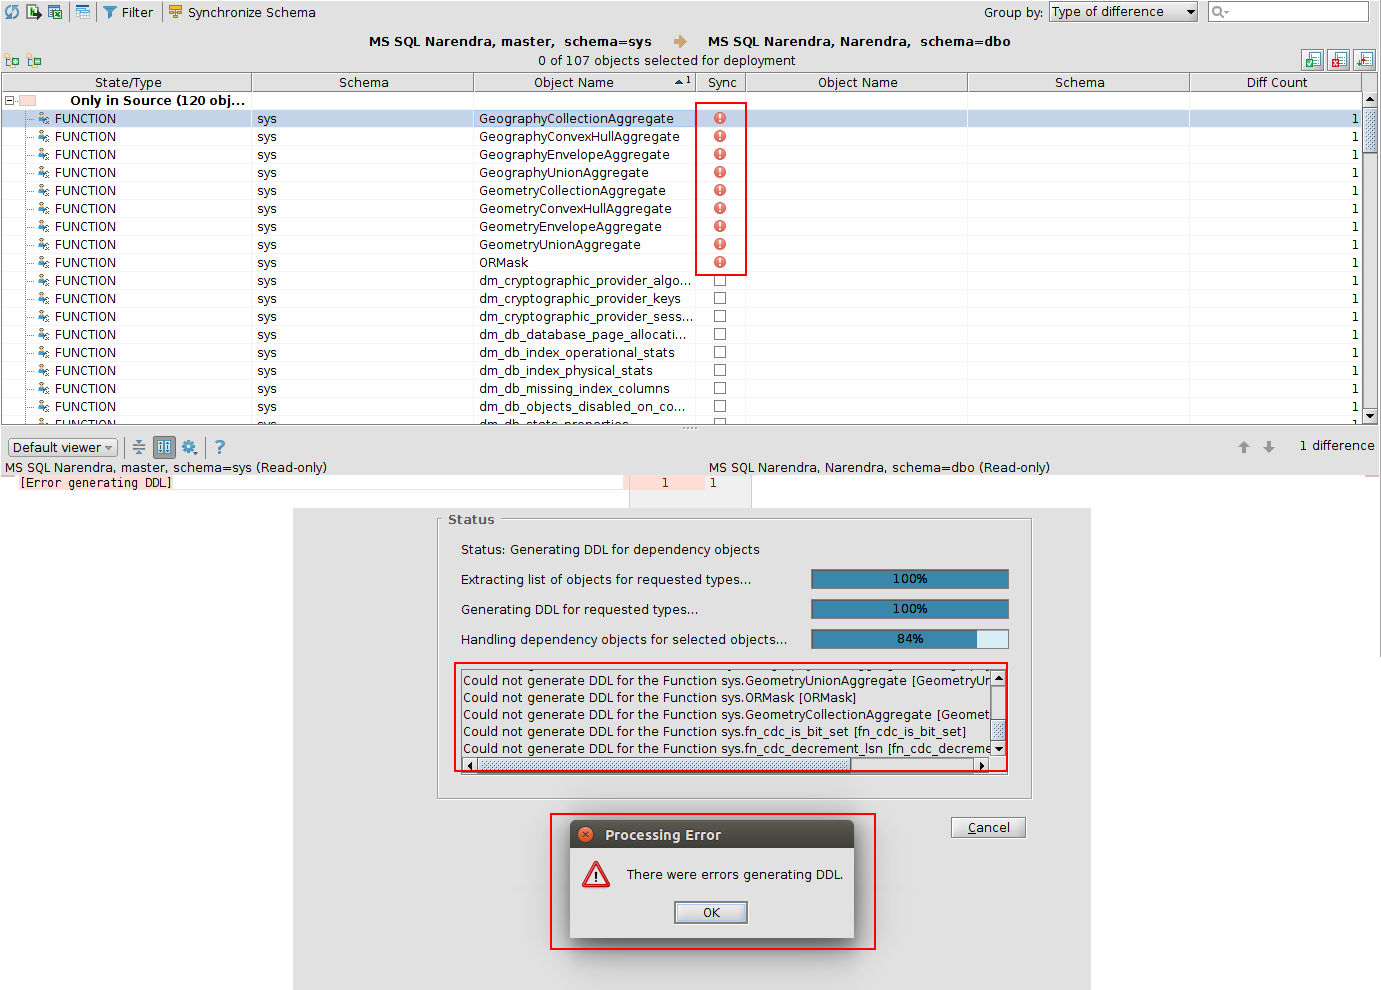Check sync box for dm_db_database_page_allocati…

(x=720, y=334)
